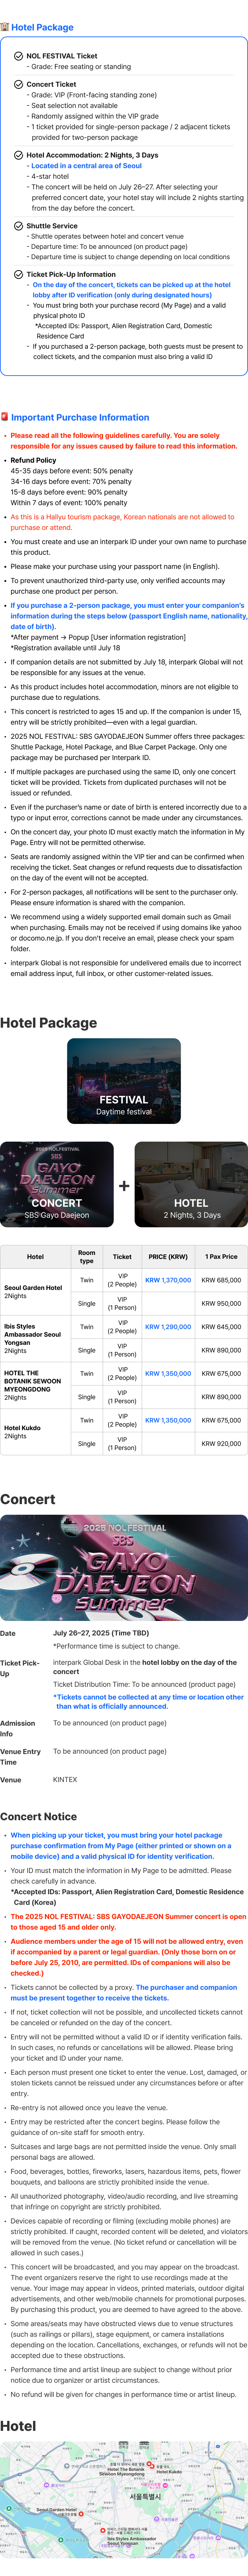
Task: Click 'Located in a central area of Seoul'
Action: (86, 165)
